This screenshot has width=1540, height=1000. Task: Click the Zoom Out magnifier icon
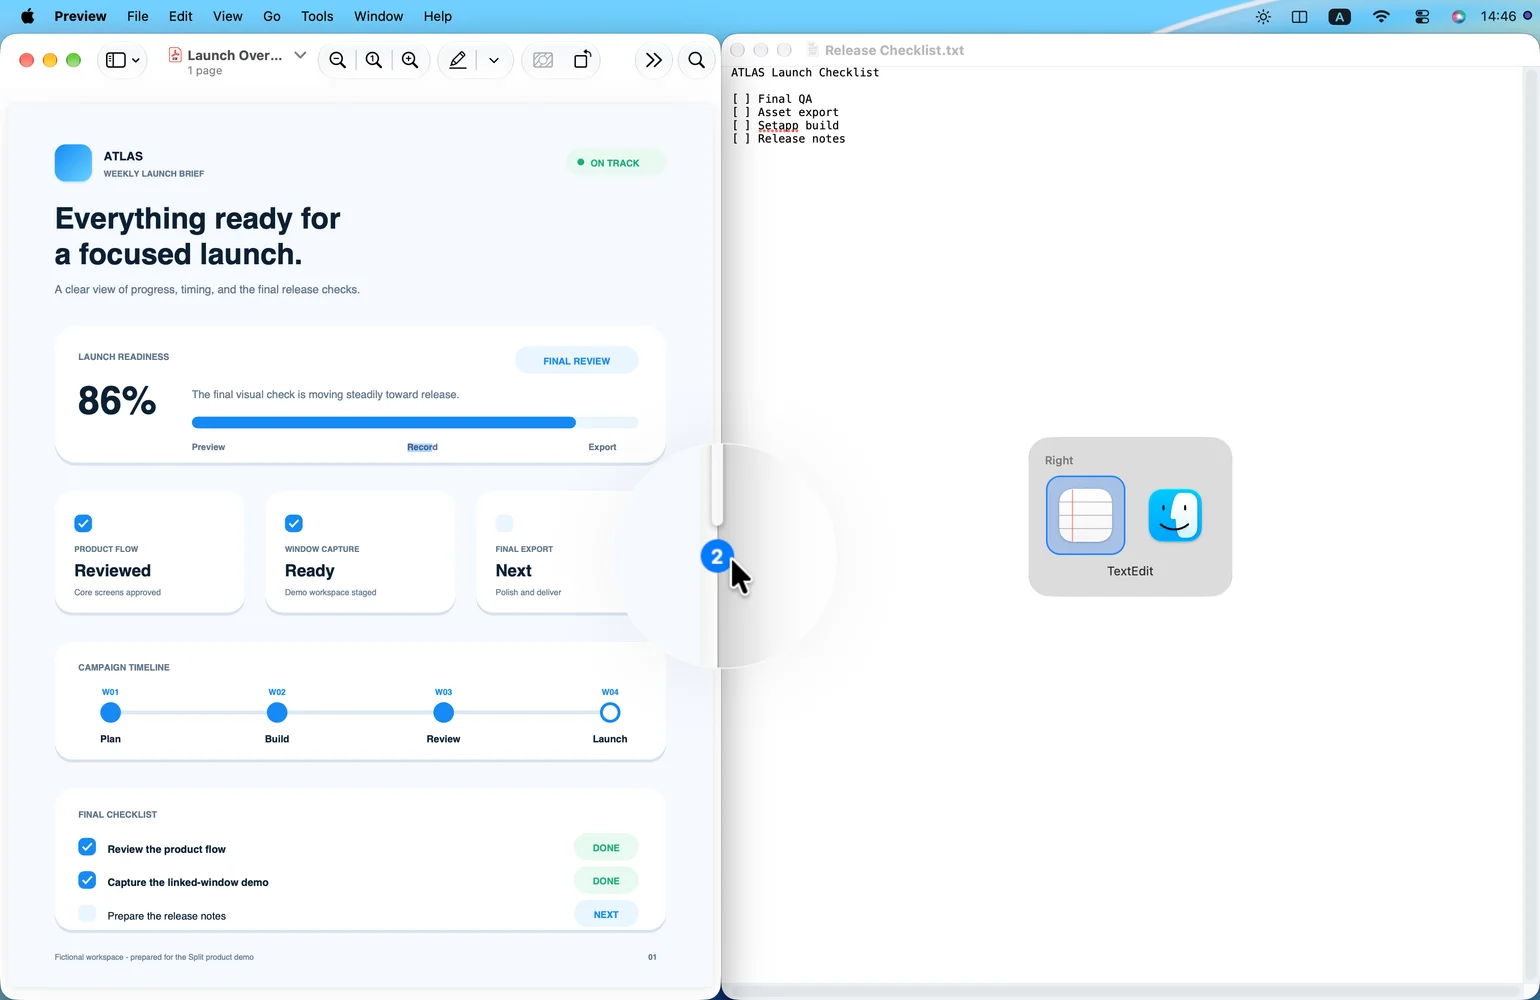[x=338, y=60]
